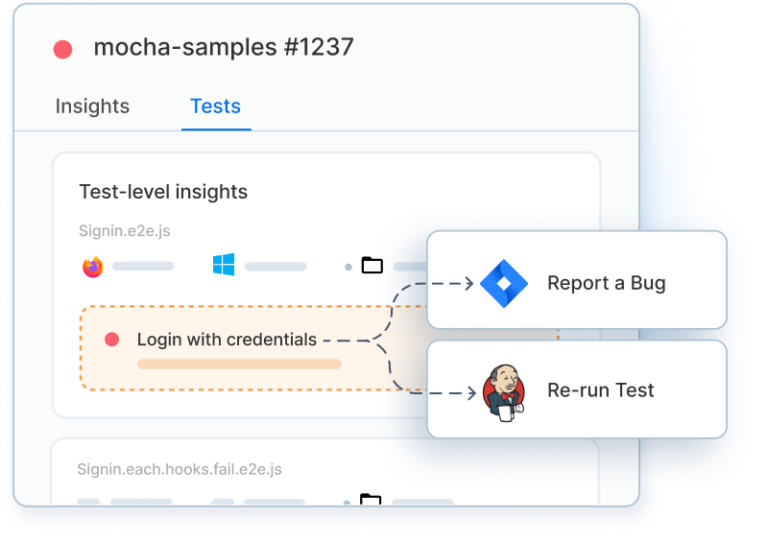
Task: Click the mocha-samples #1237 build title
Action: (223, 47)
